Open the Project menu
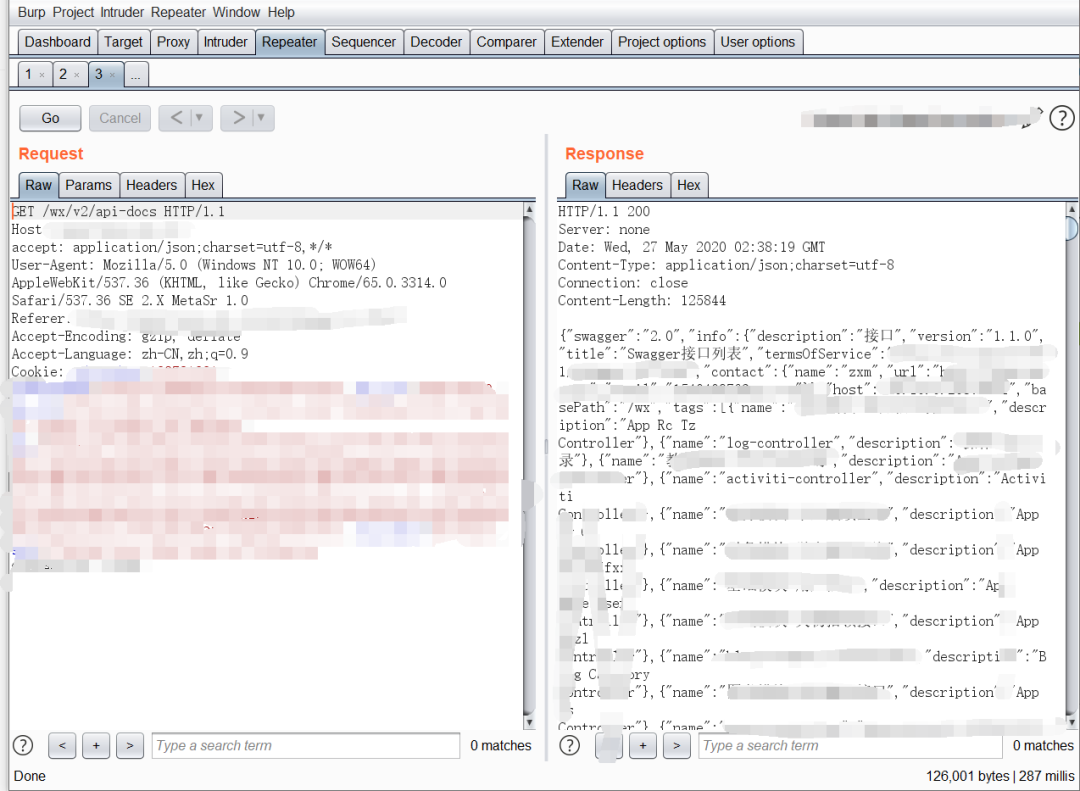 (73, 12)
